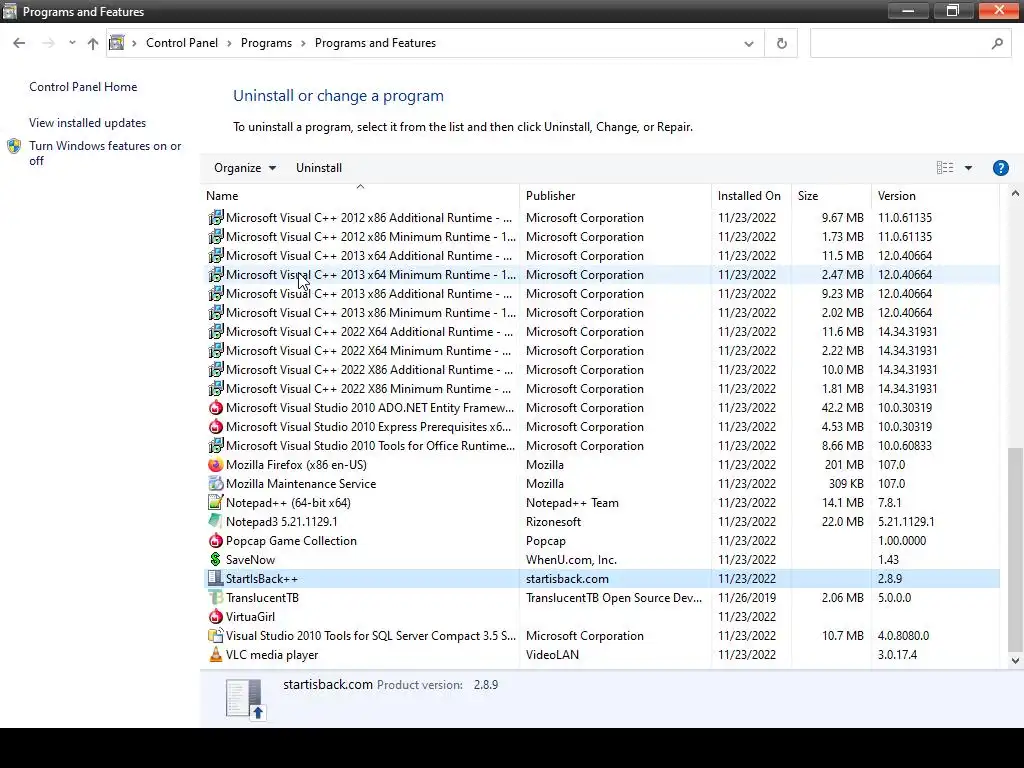The image size is (1024, 768).
Task: Expand the More view options arrow
Action: click(x=968, y=168)
